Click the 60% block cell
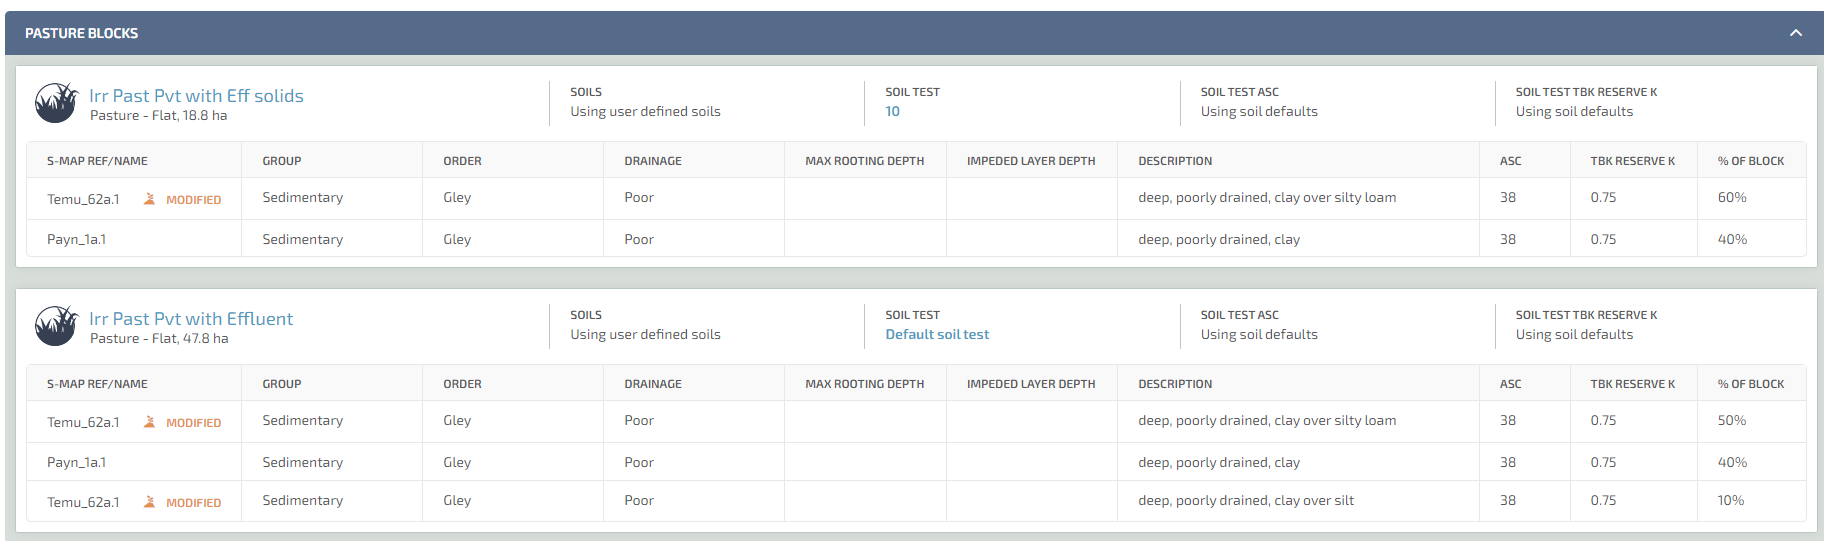 [x=1732, y=197]
